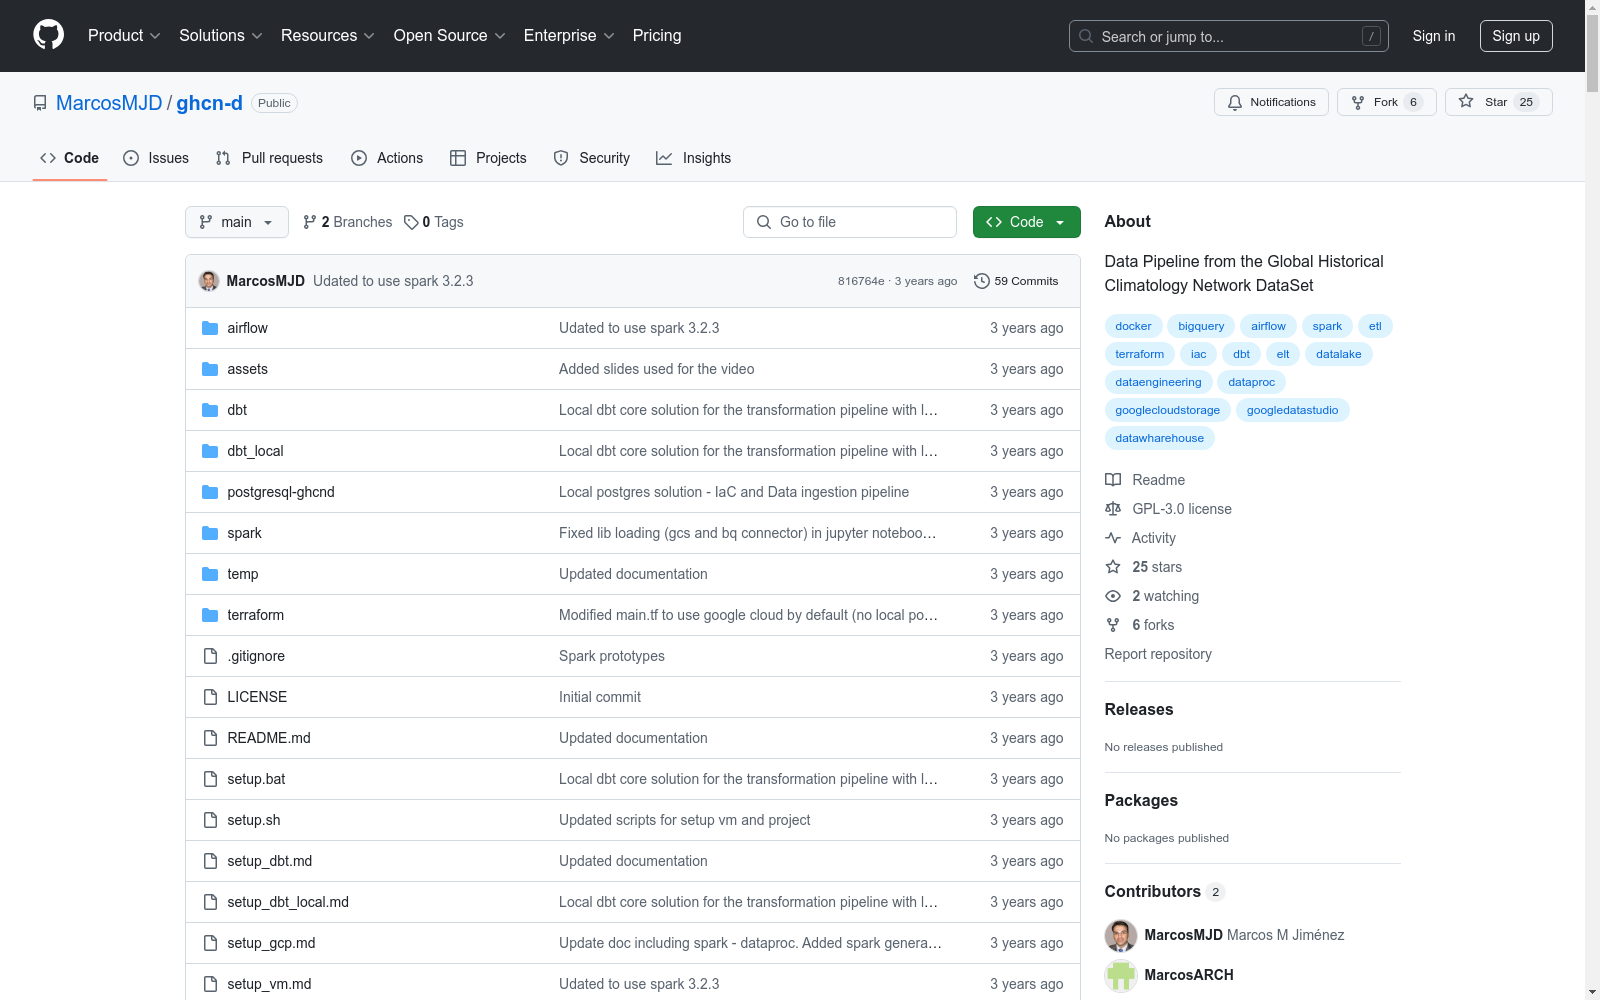The image size is (1600, 1000).
Task: Click the MarcosMJD contributor avatar
Action: pyautogui.click(x=1121, y=935)
